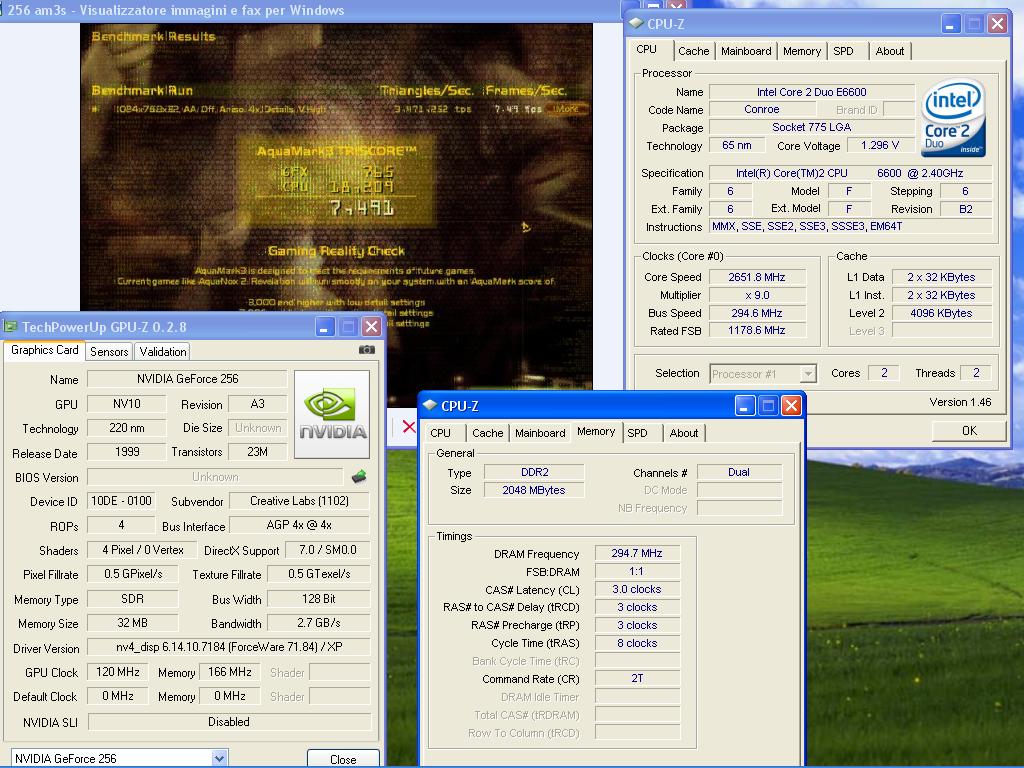Screen dimensions: 1024x768
Task: Click the Multiplier x 9.0 value
Action: (757, 295)
